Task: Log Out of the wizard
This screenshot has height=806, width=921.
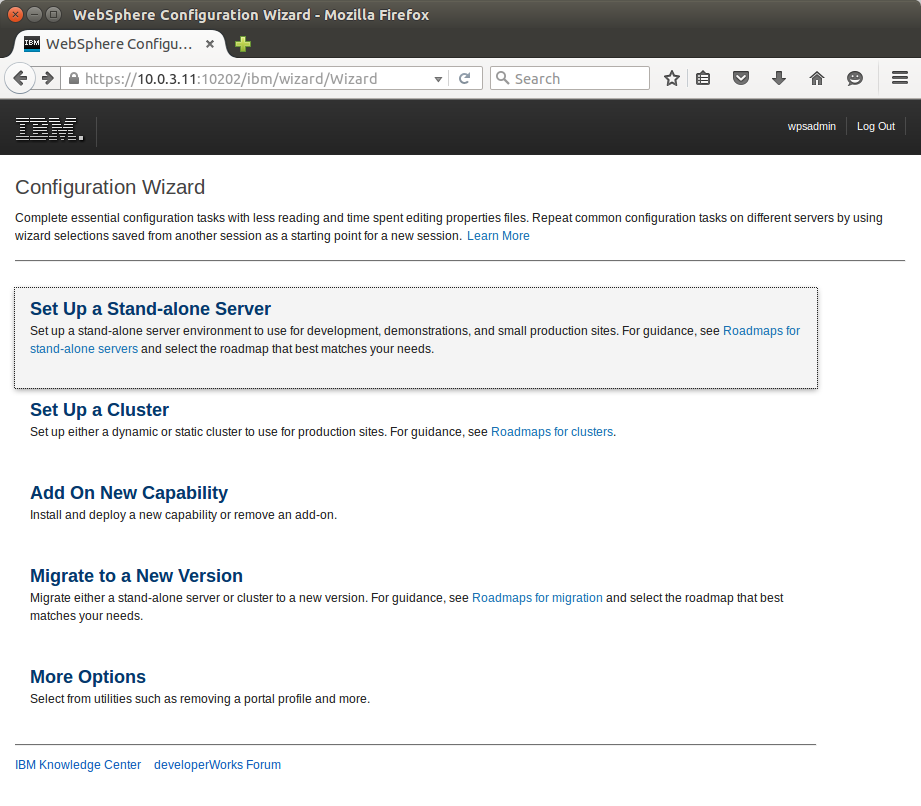Action: point(875,126)
